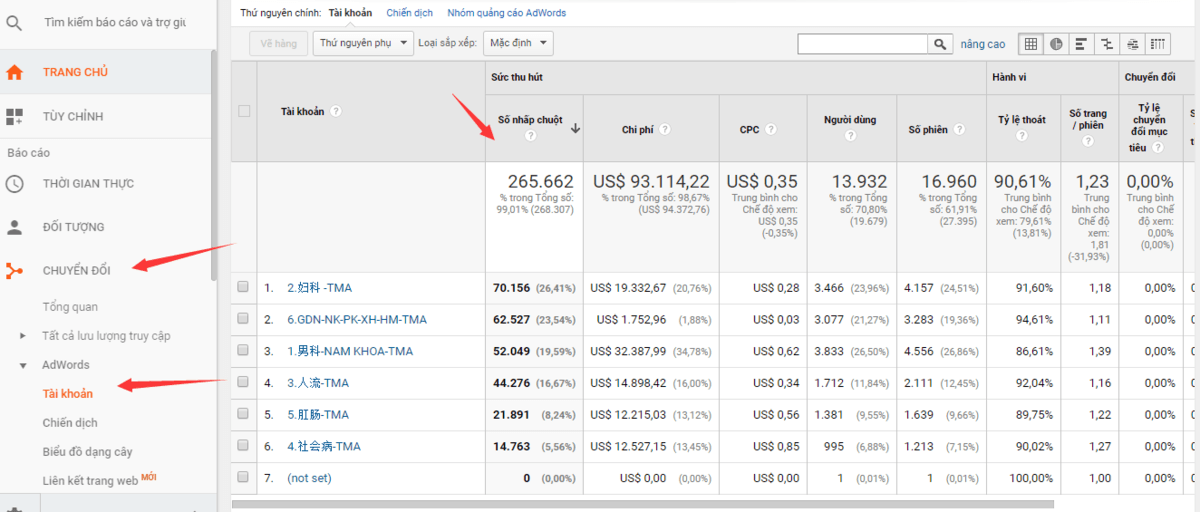Open the Thứ nguyên phụ dropdown
Viewport: 1200px width, 512px height.
click(x=363, y=43)
